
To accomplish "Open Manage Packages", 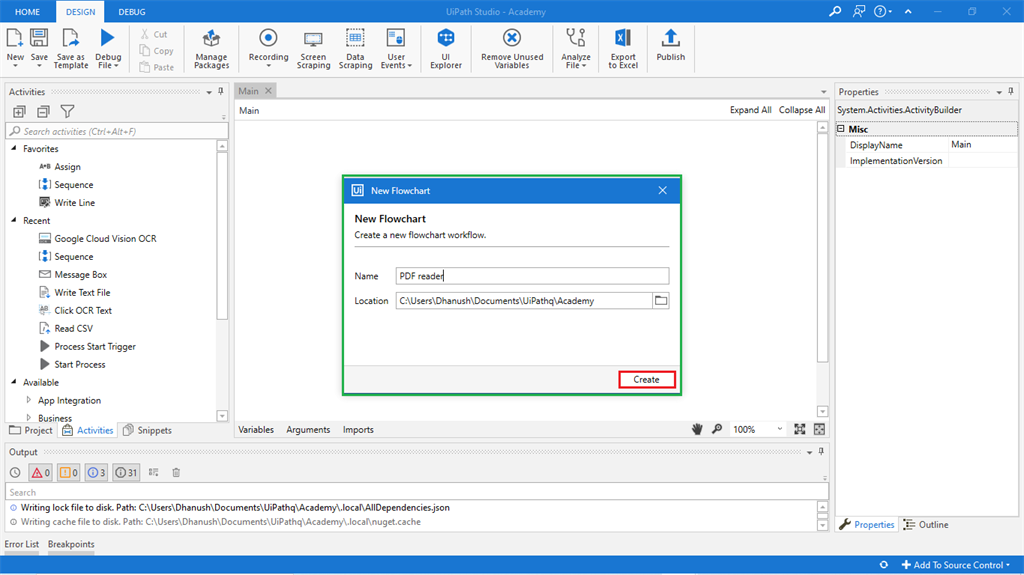I will 211,48.
